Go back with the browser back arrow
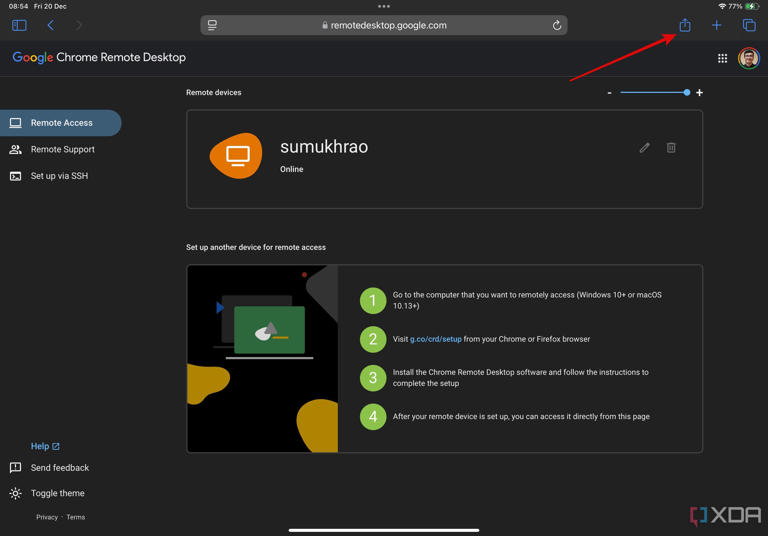Image resolution: width=768 pixels, height=536 pixels. (x=50, y=25)
